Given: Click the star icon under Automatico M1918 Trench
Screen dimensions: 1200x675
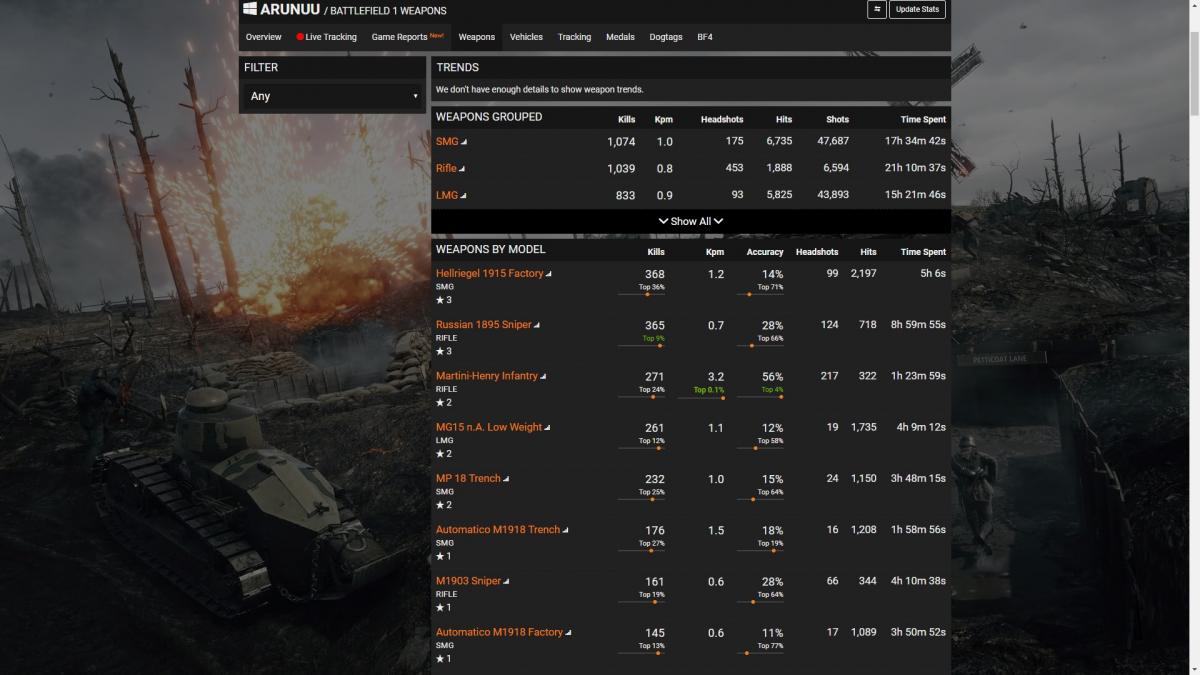Looking at the screenshot, I should tap(440, 556).
